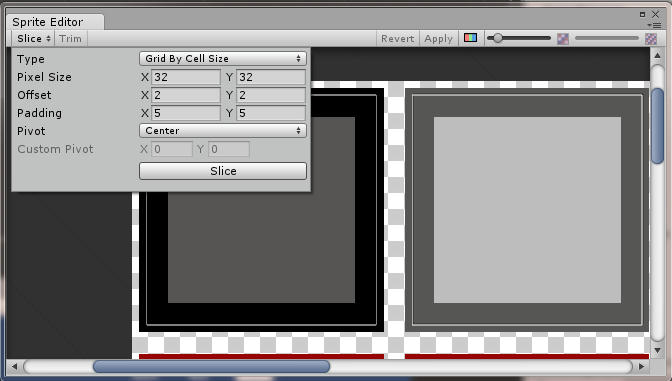Click the maximize window square icon
Viewport: 672px width, 381px height.
642,14
